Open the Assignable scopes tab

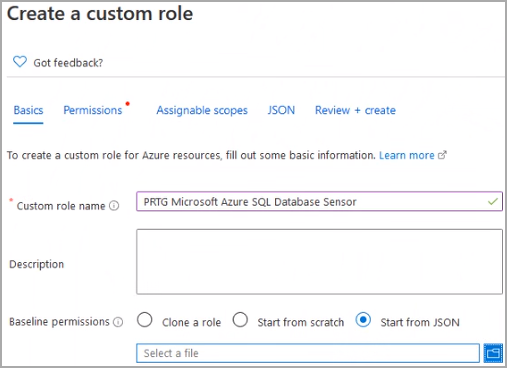202,110
